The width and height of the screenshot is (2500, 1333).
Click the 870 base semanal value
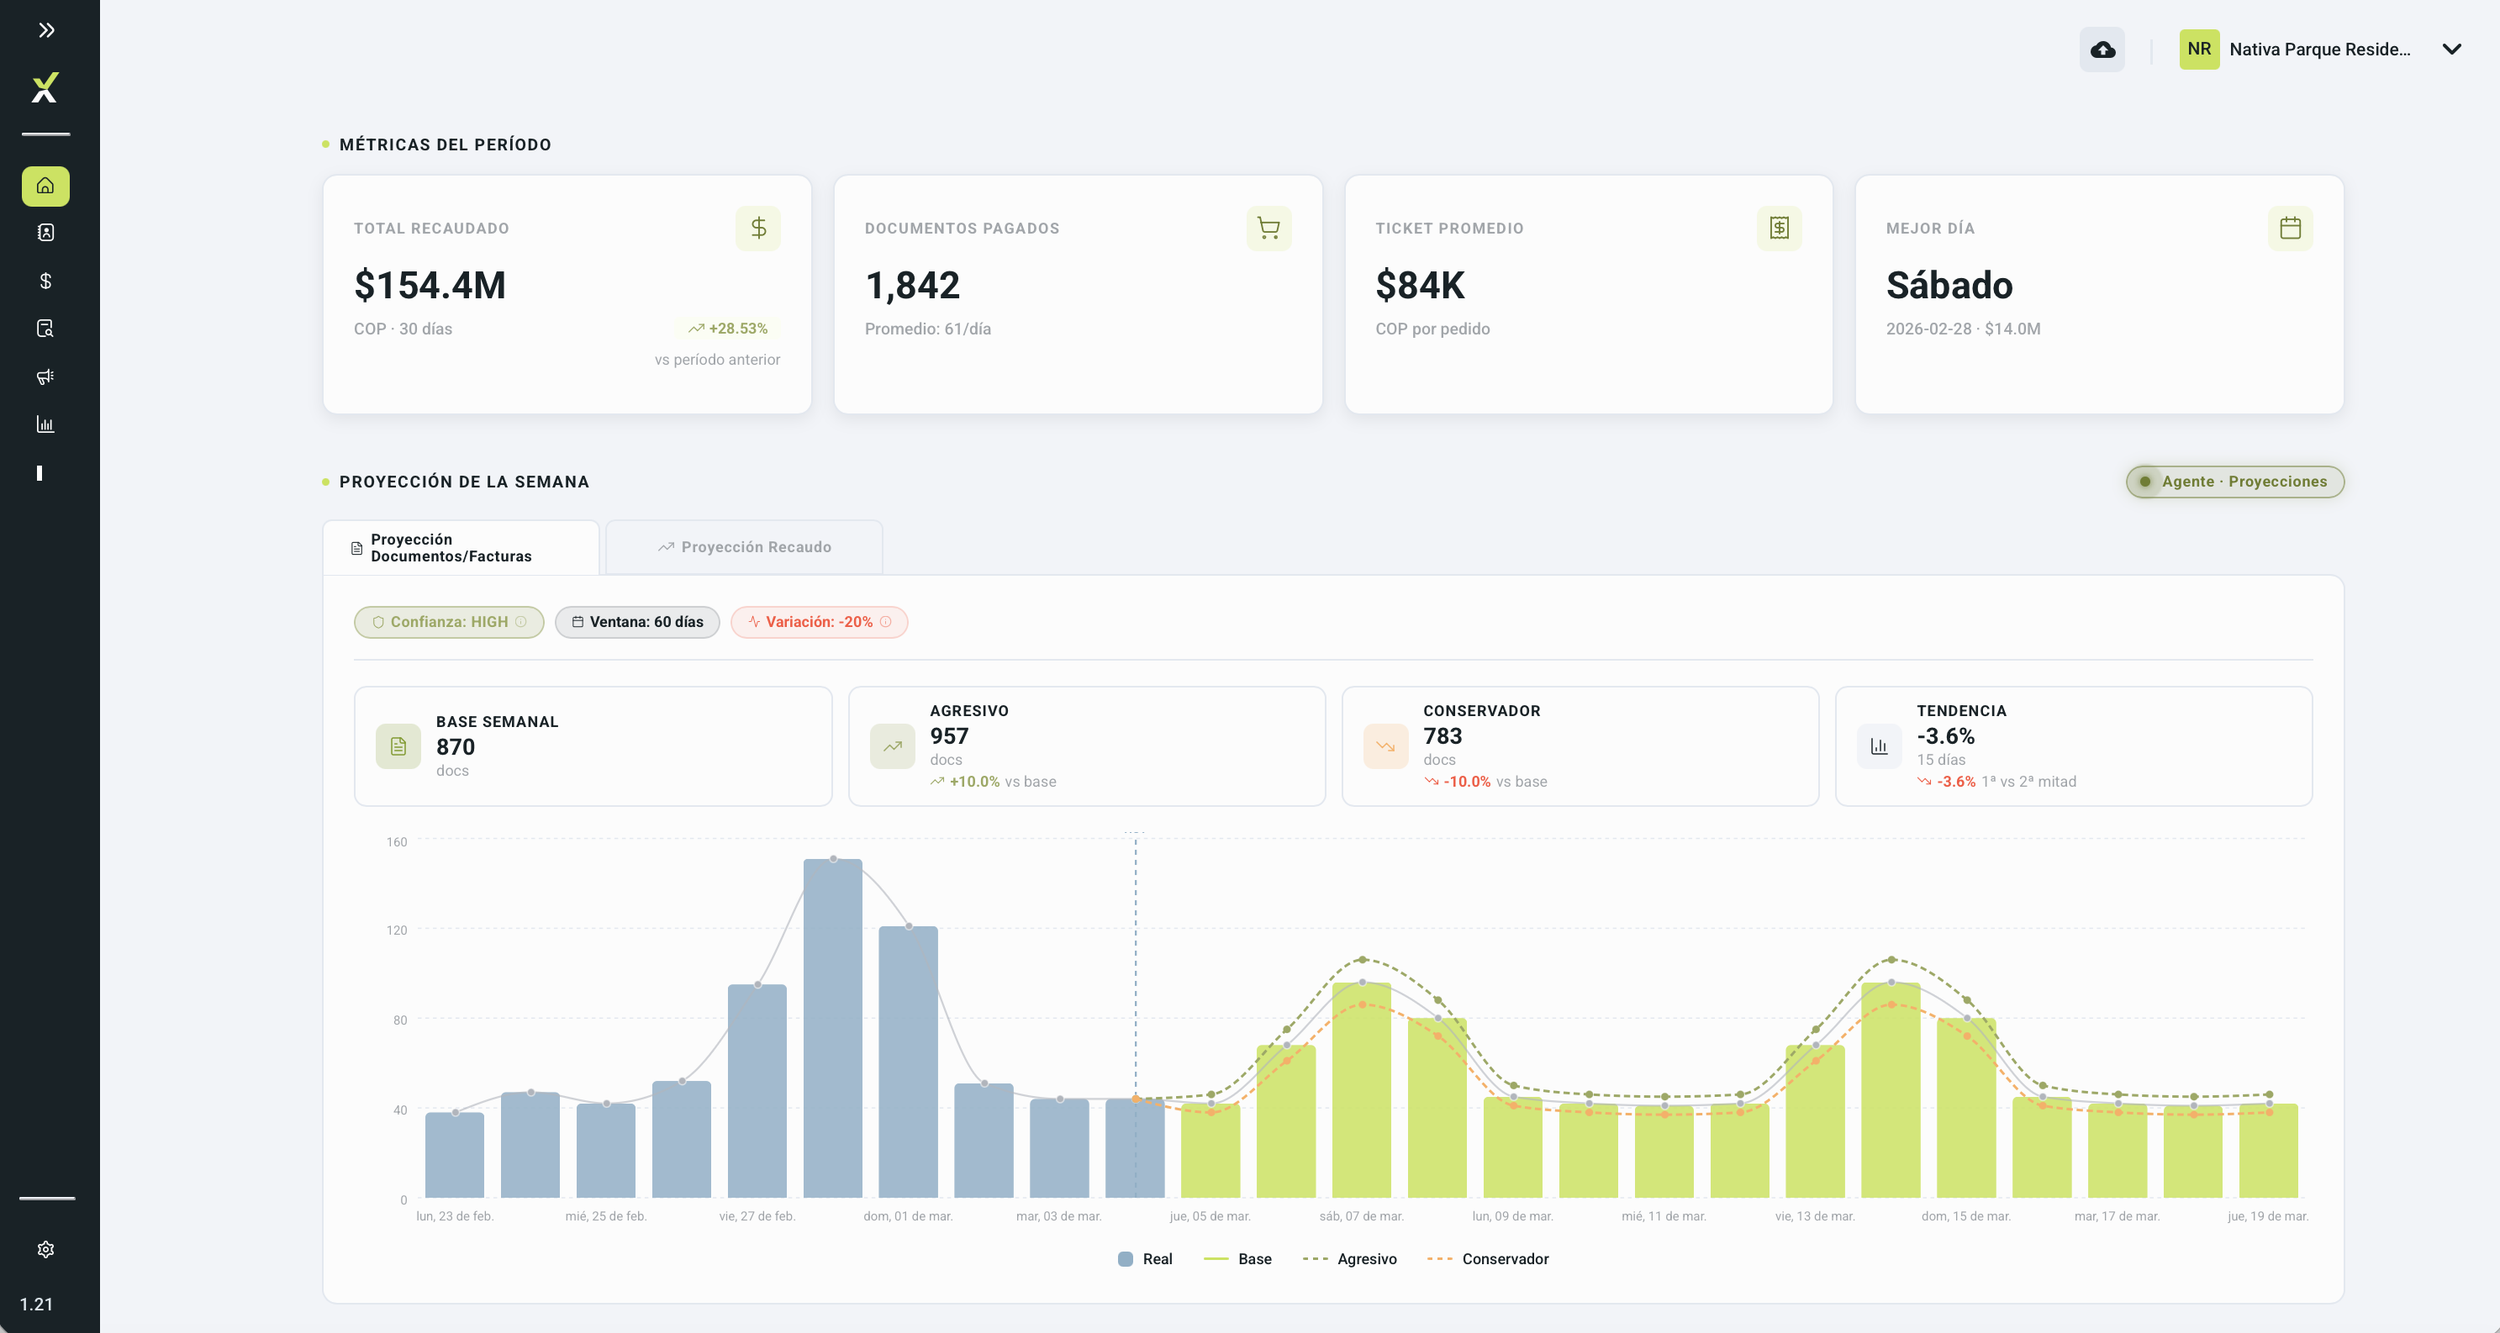tap(455, 747)
